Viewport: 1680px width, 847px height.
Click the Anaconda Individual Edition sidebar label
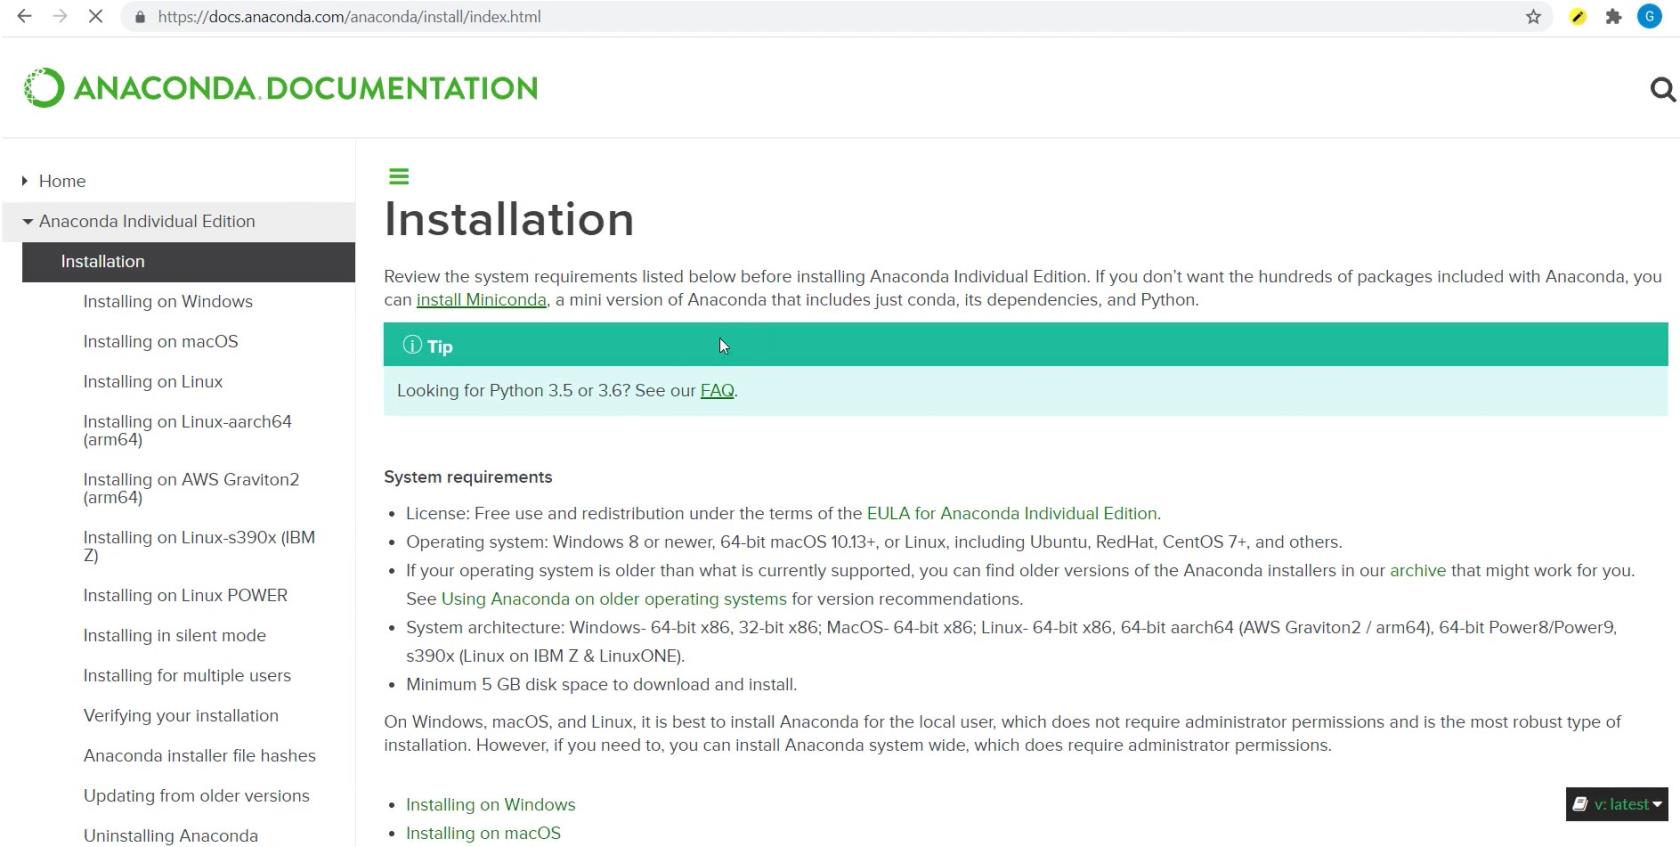(147, 222)
